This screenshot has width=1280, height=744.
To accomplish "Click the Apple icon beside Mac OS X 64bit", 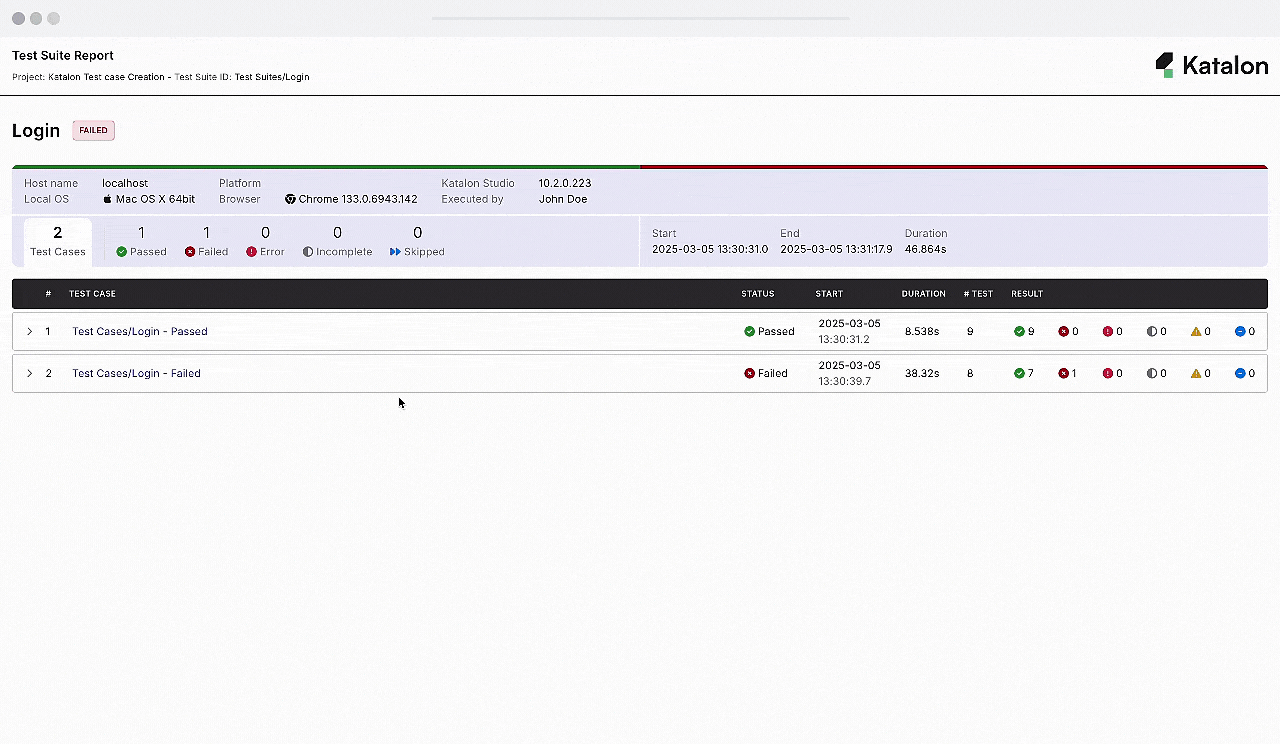I will [x=108, y=199].
